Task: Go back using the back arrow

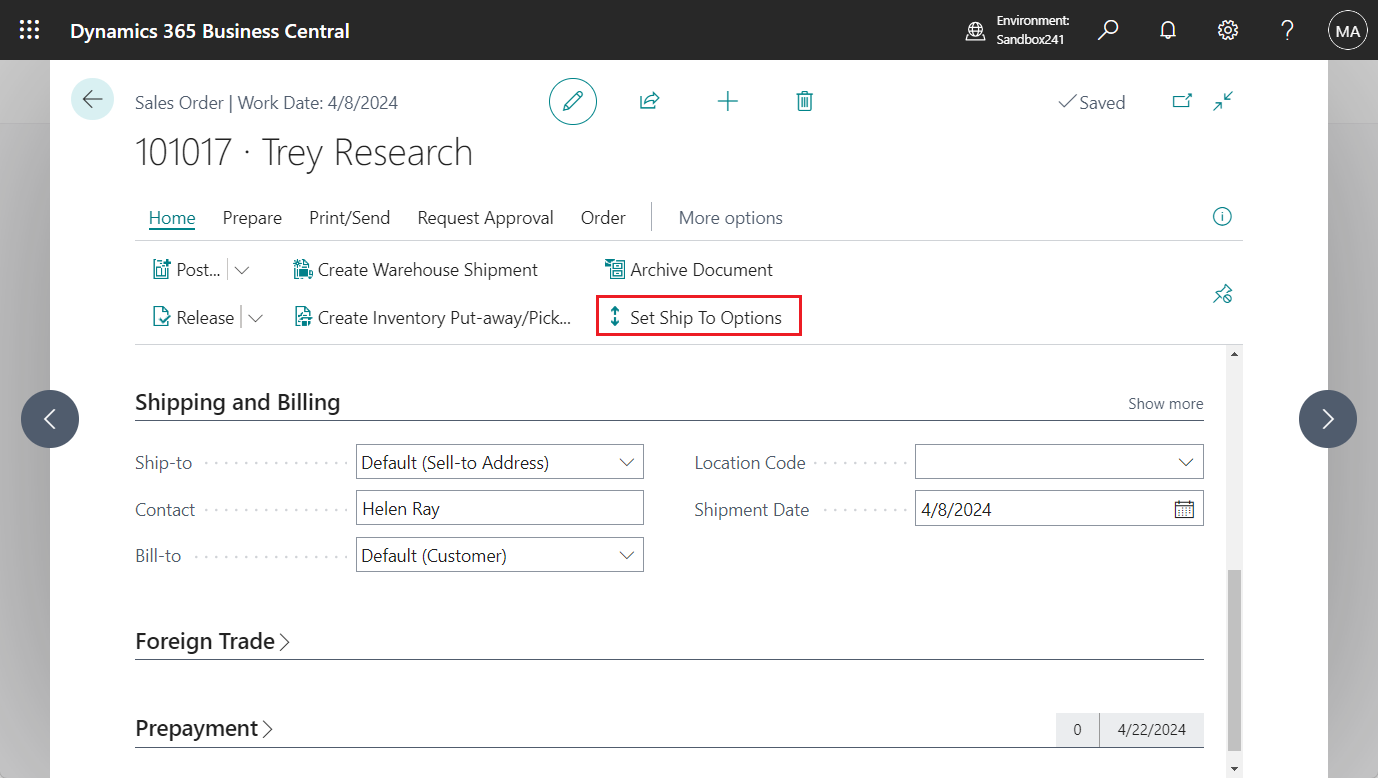Action: 92,99
